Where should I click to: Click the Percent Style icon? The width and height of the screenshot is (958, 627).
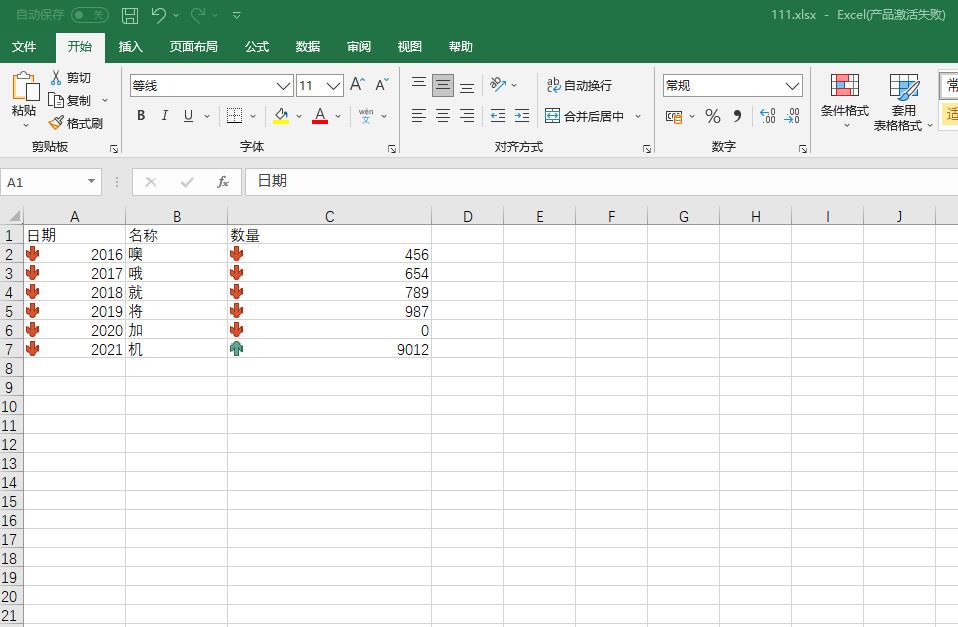pyautogui.click(x=713, y=117)
